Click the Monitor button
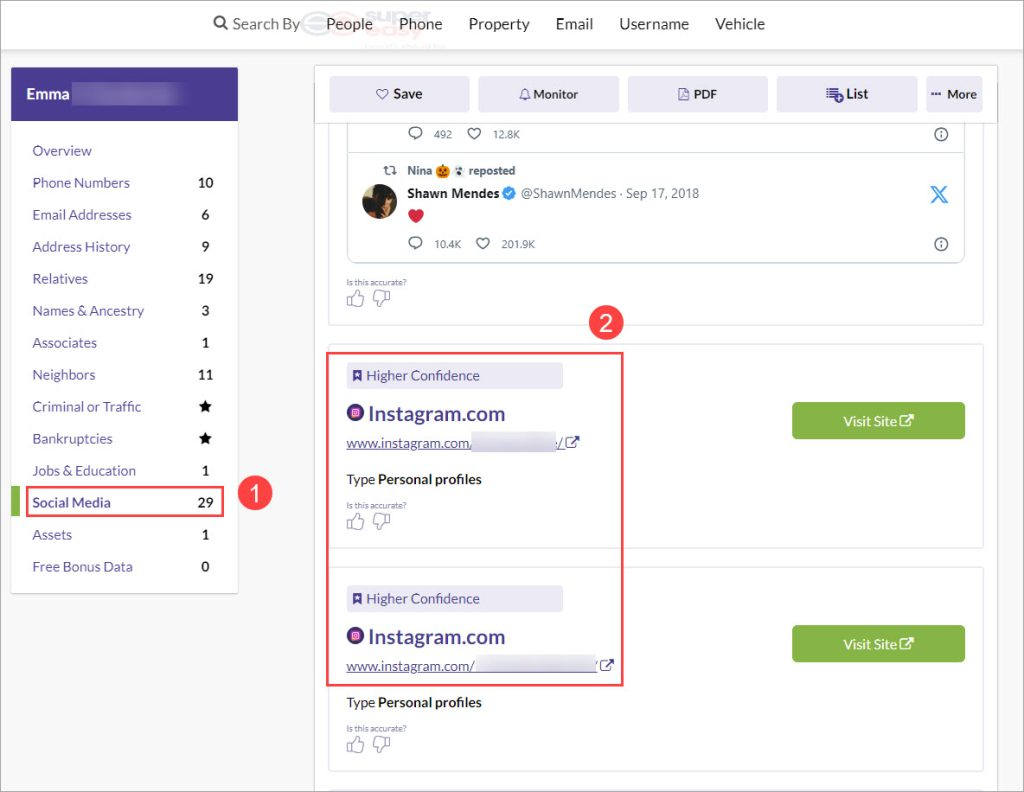Image resolution: width=1024 pixels, height=792 pixels. click(x=549, y=94)
